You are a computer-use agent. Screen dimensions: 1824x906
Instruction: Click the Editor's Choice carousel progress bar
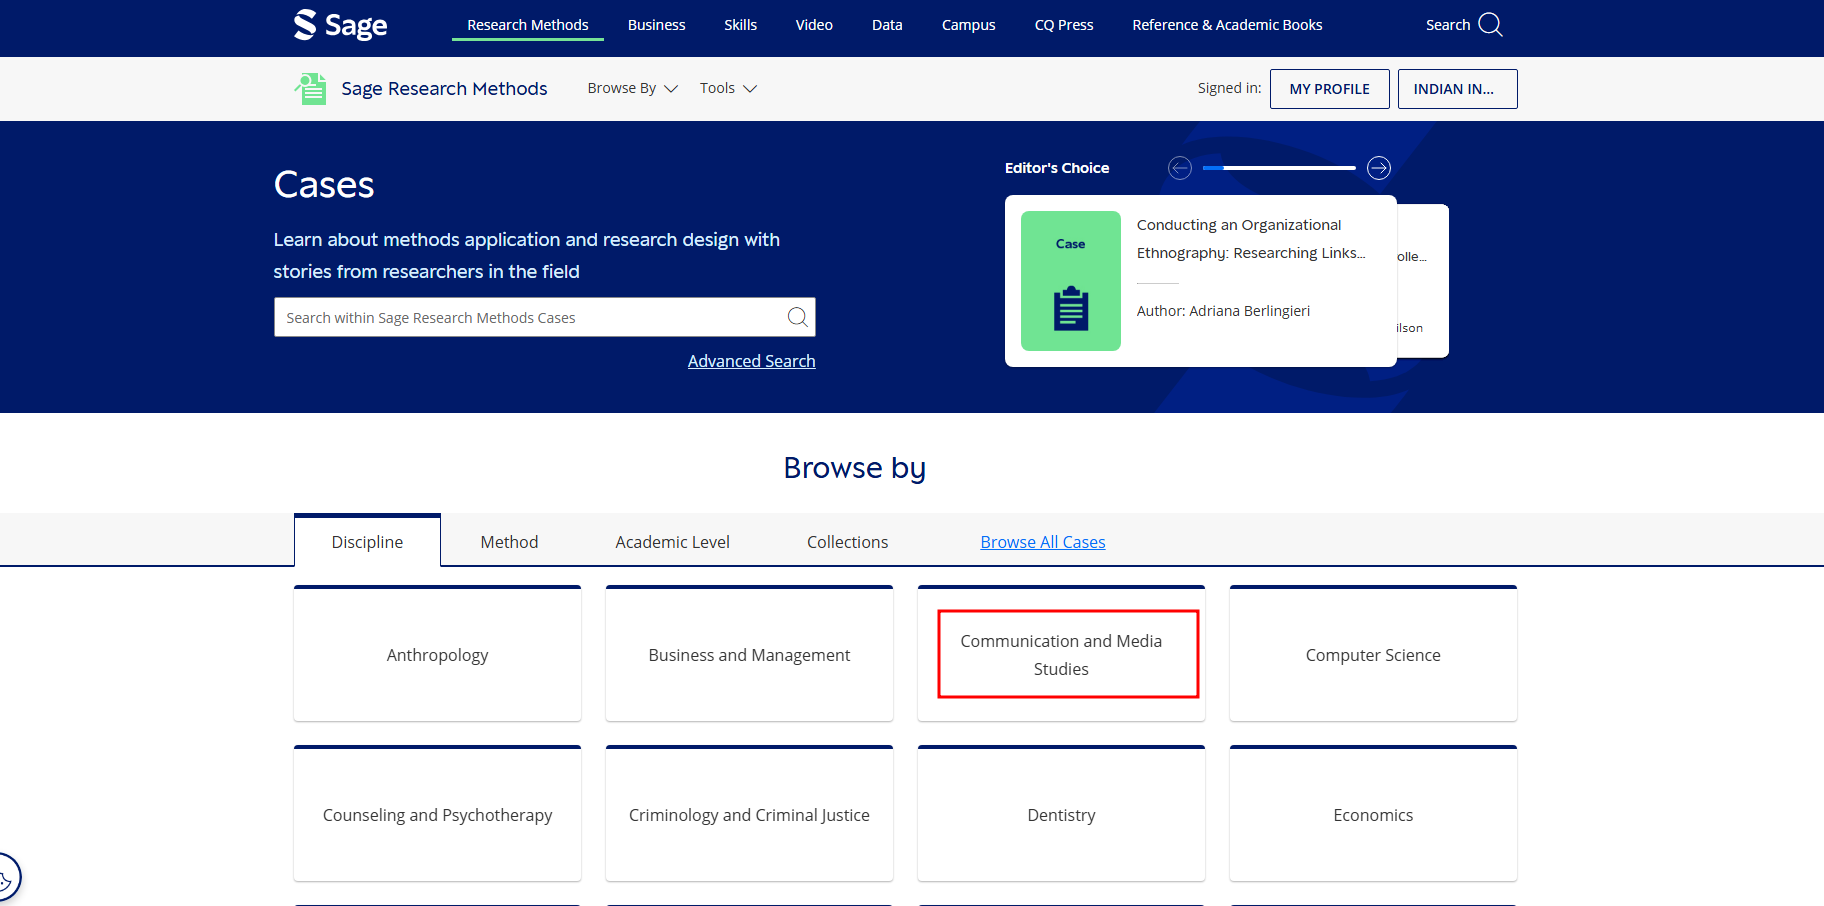(x=1279, y=168)
